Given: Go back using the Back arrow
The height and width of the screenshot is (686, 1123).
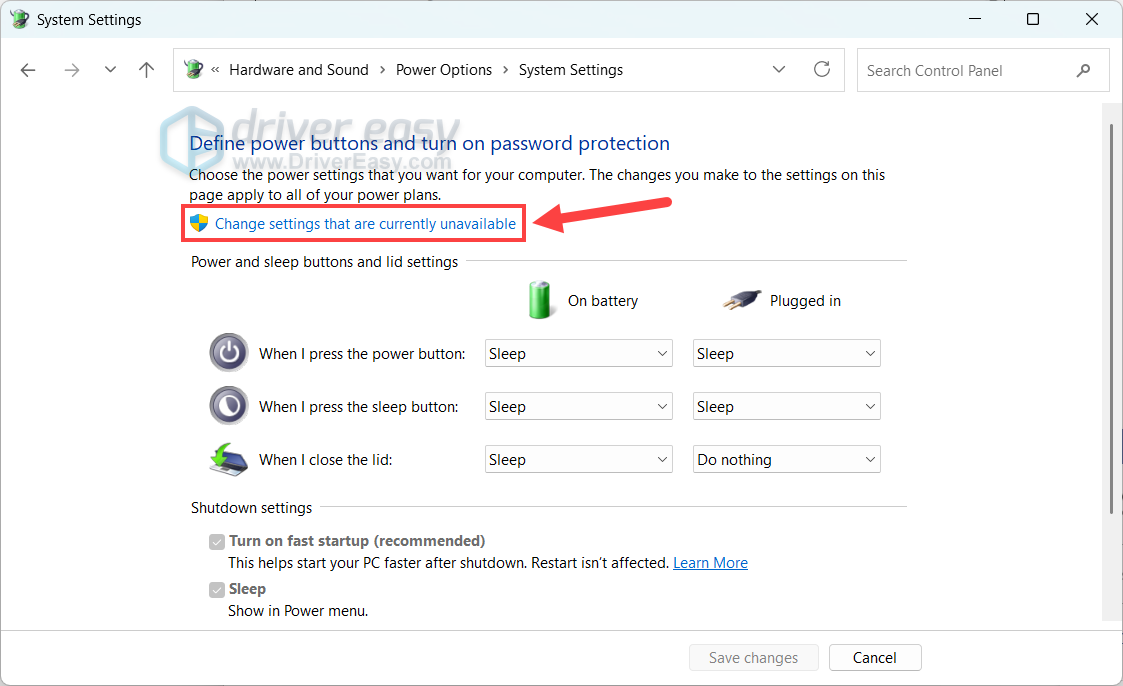Looking at the screenshot, I should (28, 70).
